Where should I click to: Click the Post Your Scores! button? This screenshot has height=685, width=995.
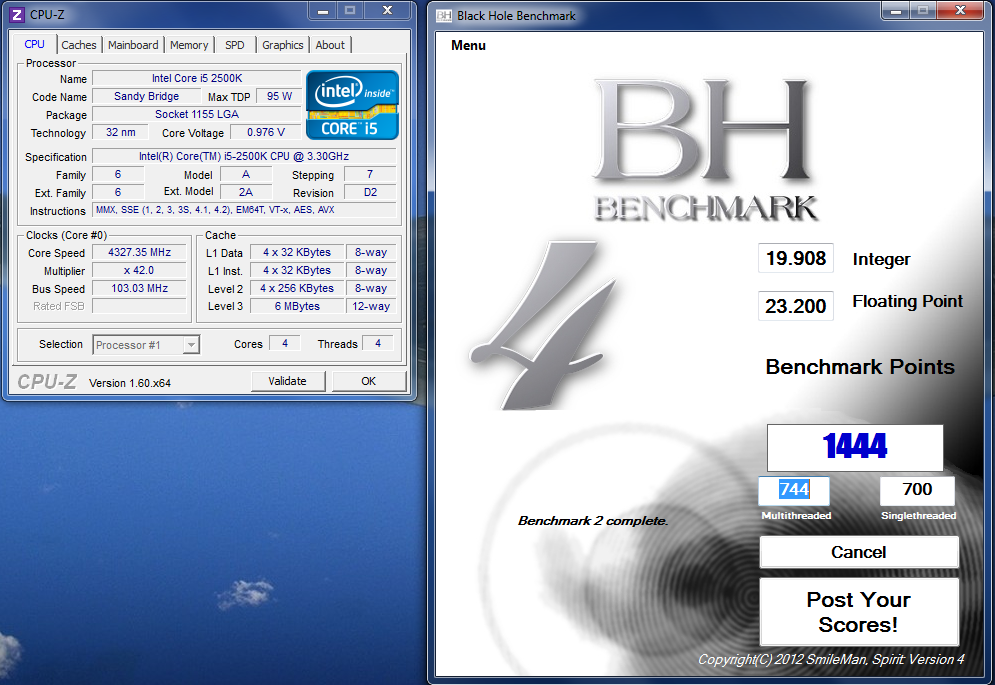click(x=859, y=612)
